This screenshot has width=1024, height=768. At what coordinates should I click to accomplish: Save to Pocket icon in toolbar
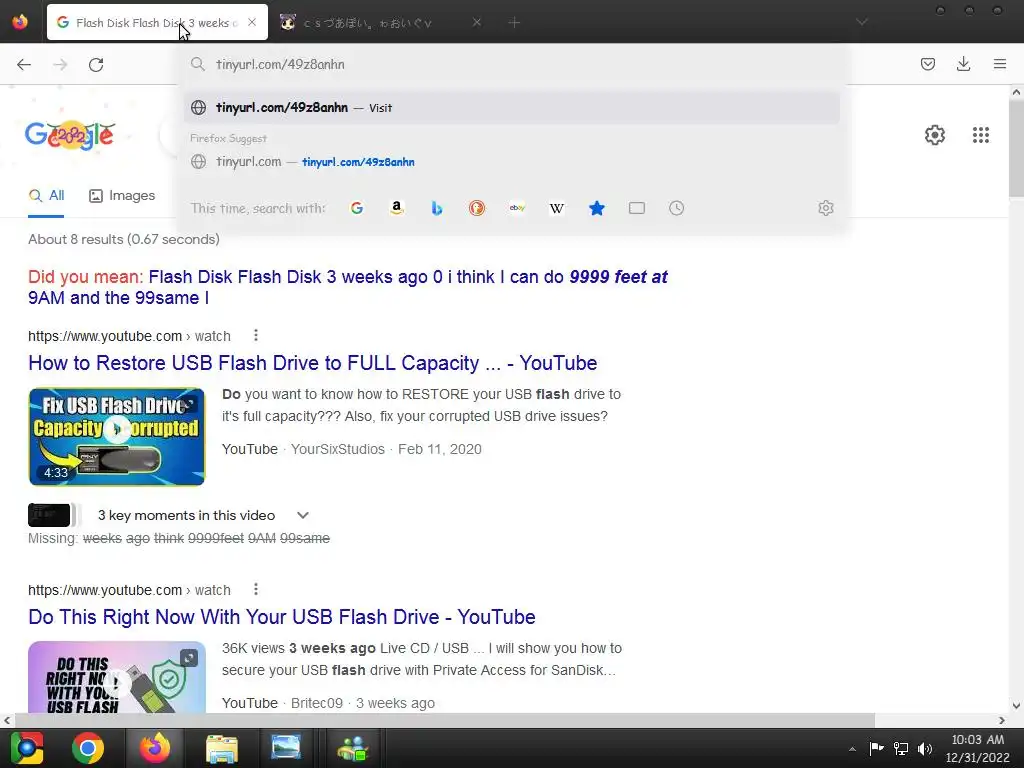coord(927,64)
